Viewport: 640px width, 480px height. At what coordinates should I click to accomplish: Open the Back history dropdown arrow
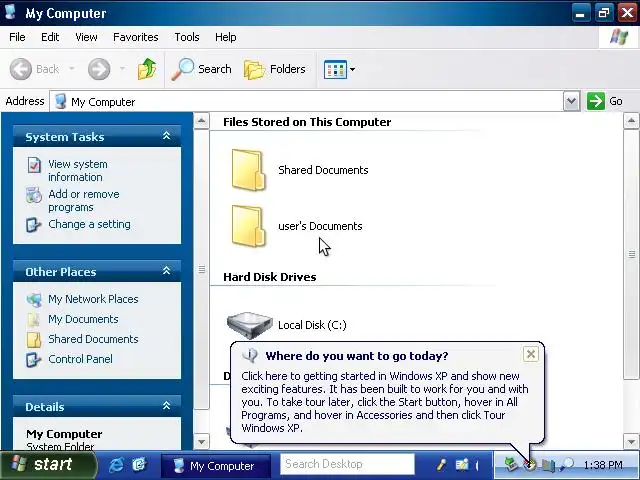72,69
